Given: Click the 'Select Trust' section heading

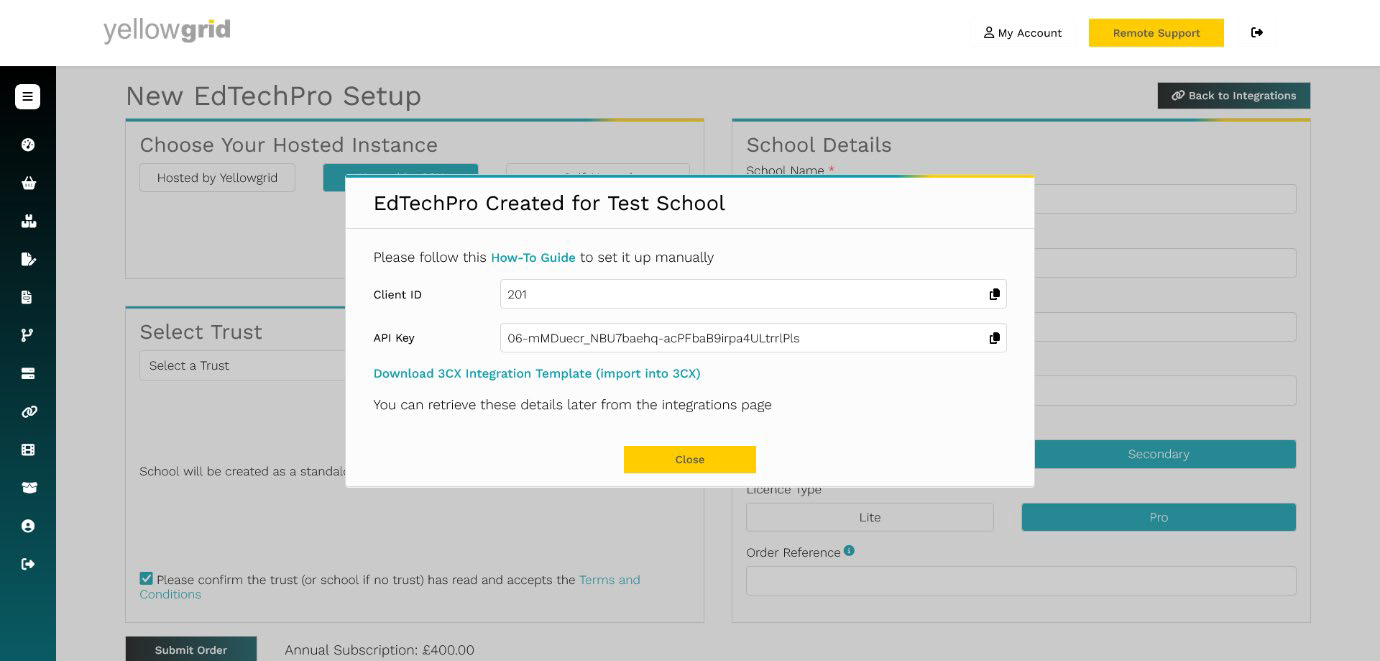Looking at the screenshot, I should (x=201, y=332).
